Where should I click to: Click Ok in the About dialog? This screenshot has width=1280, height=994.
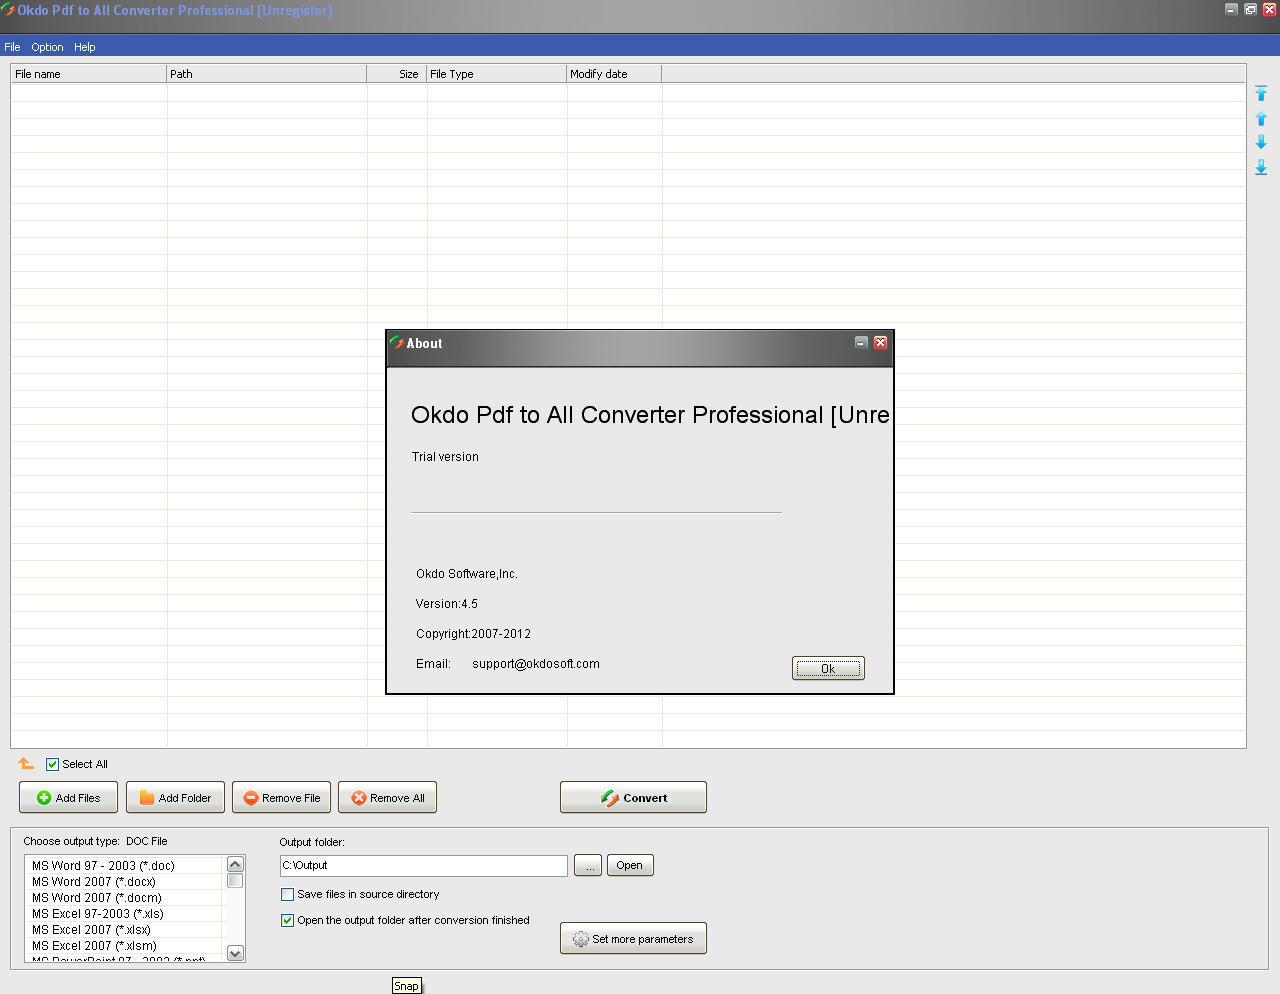click(x=828, y=668)
